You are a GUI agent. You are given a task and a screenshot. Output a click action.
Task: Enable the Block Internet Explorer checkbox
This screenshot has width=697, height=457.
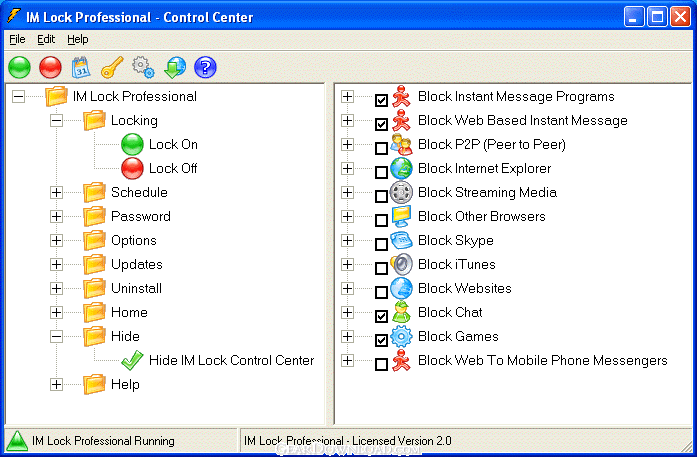pyautogui.click(x=381, y=172)
